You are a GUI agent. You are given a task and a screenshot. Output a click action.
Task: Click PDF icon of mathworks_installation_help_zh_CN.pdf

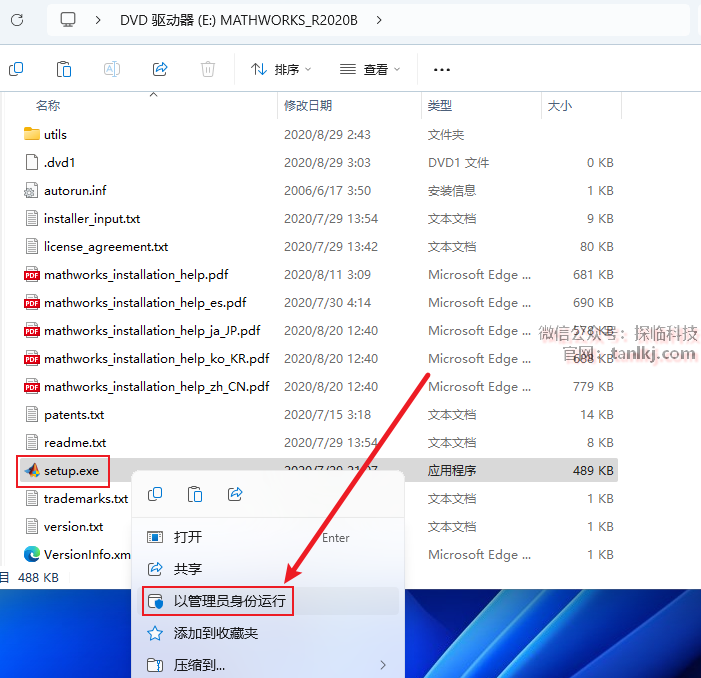pos(32,387)
